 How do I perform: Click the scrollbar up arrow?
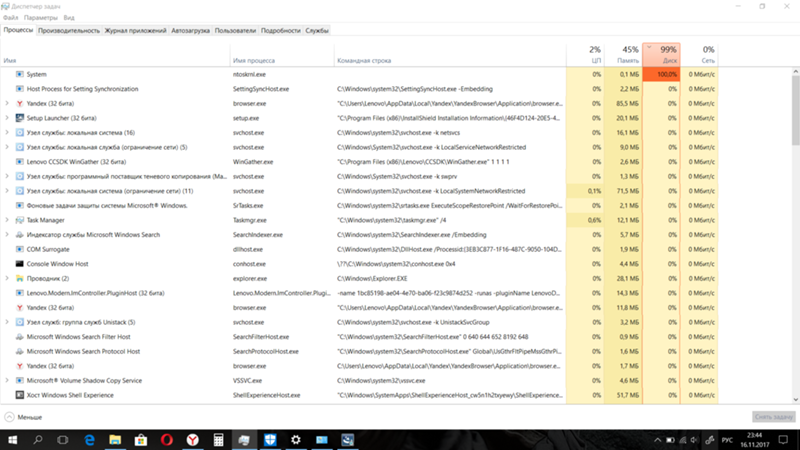pyautogui.click(x=795, y=72)
